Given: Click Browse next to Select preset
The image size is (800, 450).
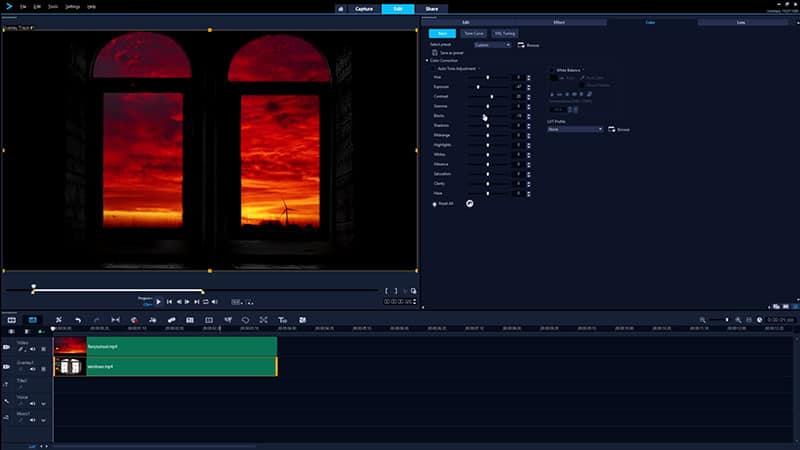Looking at the screenshot, I should (x=529, y=45).
